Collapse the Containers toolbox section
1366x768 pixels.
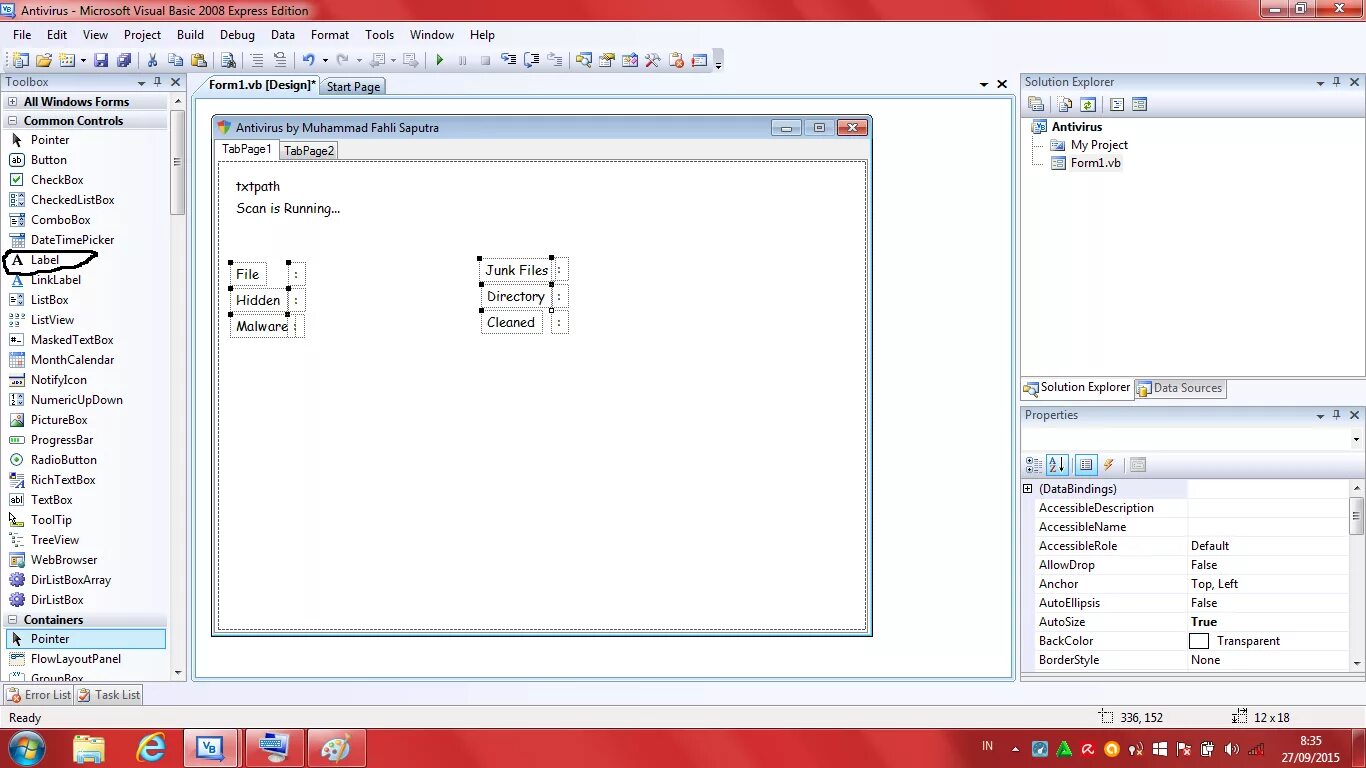(12, 620)
